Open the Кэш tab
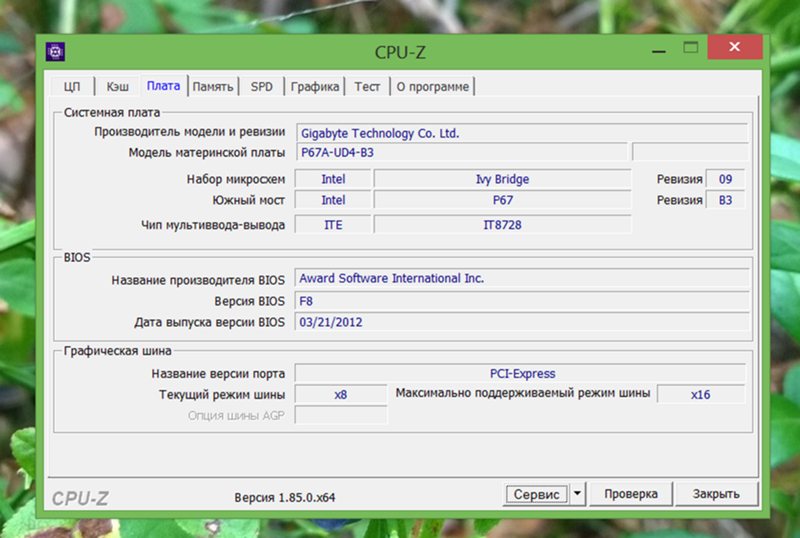800x538 pixels. pos(117,87)
